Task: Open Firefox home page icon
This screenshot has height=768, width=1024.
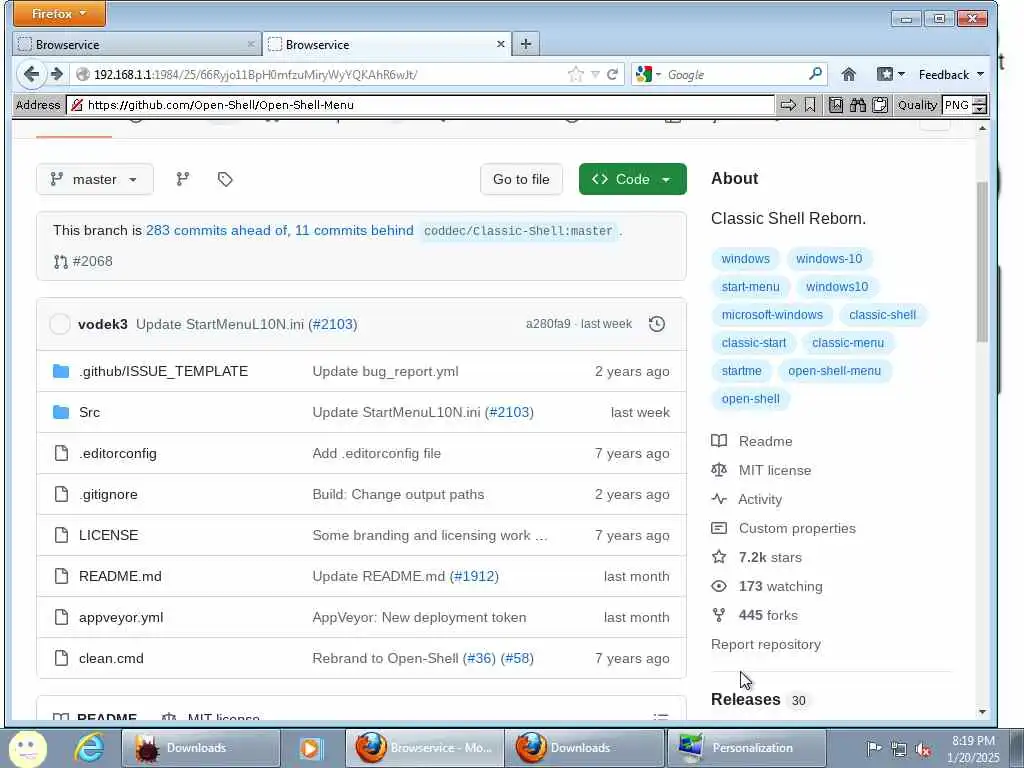Action: point(848,74)
